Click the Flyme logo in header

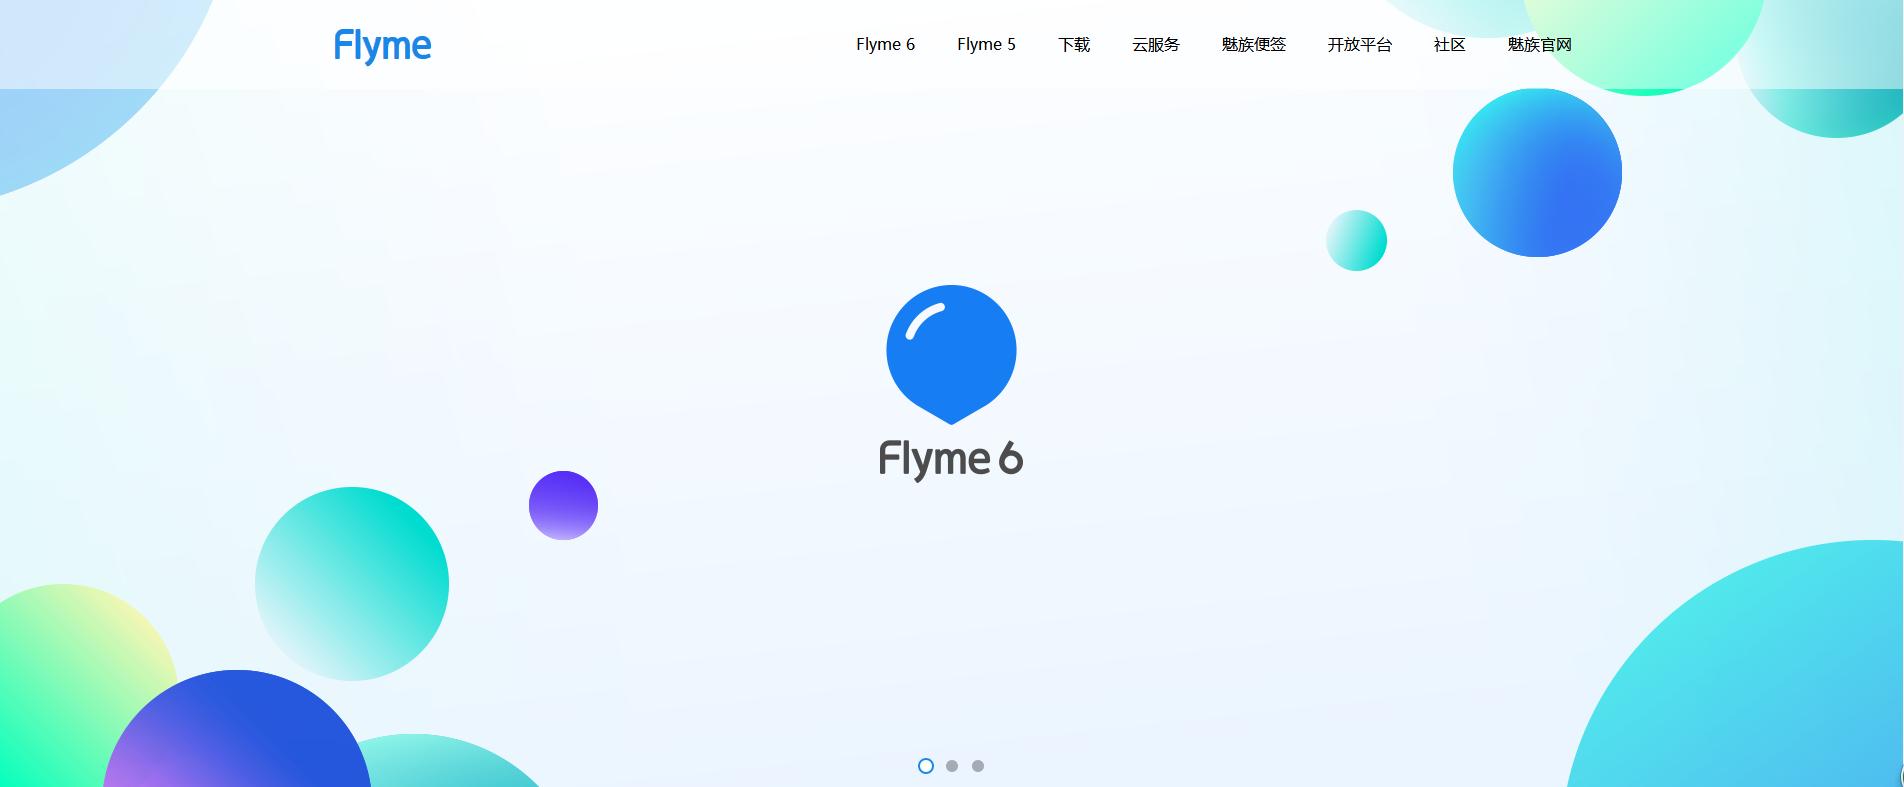click(x=383, y=46)
